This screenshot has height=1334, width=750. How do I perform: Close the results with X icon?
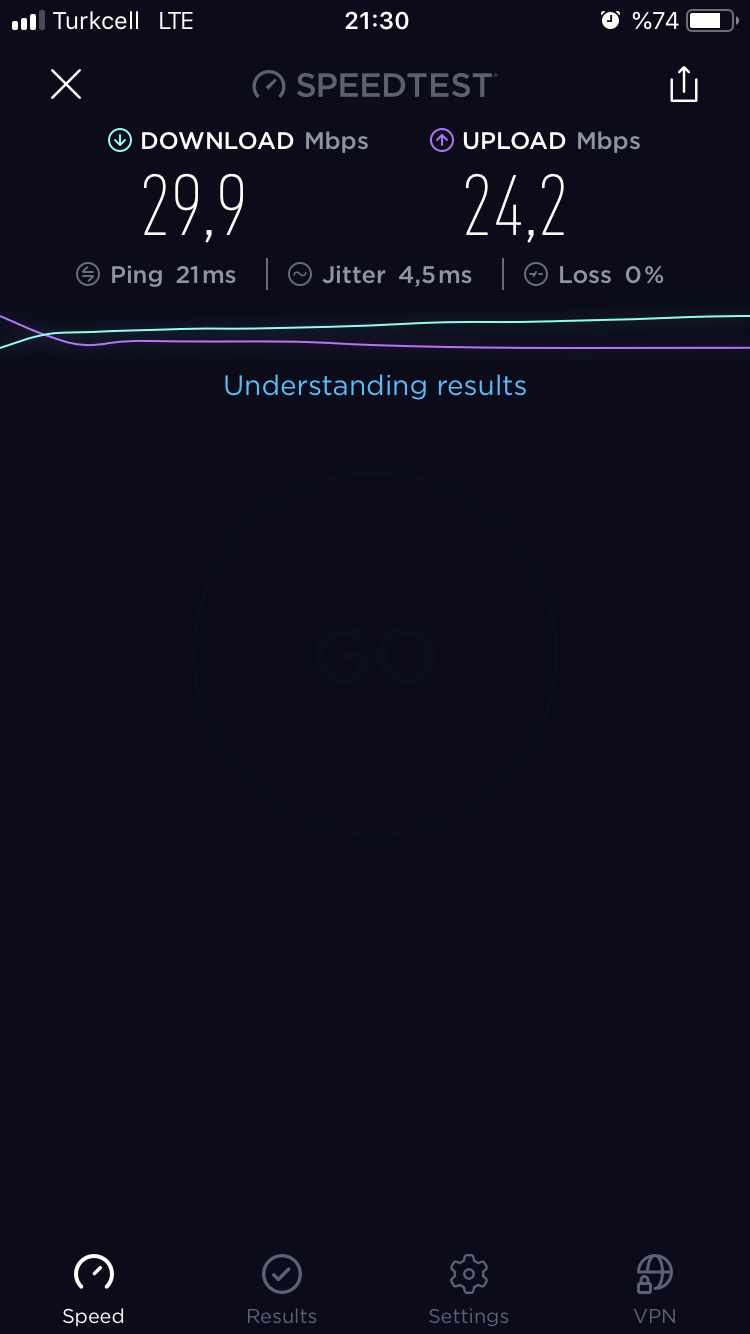tap(66, 84)
